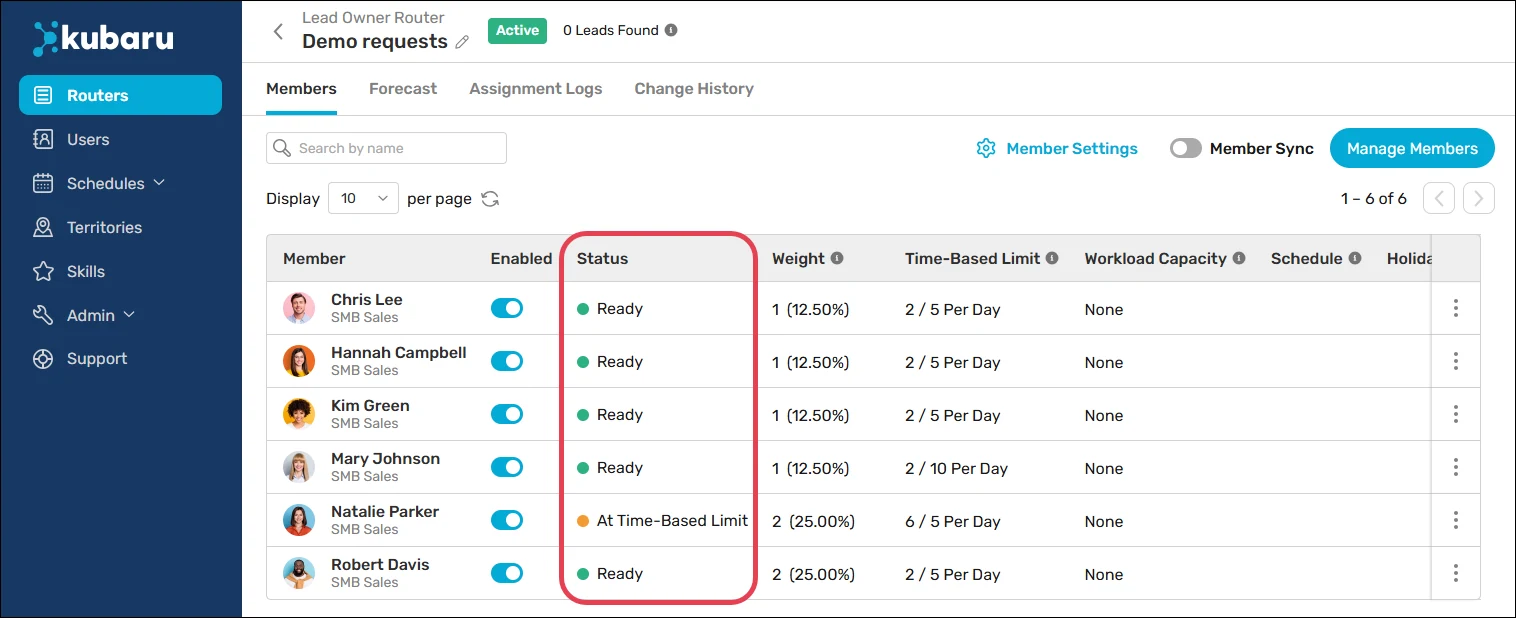
Task: Click the Kubaru logo
Action: [x=104, y=38]
